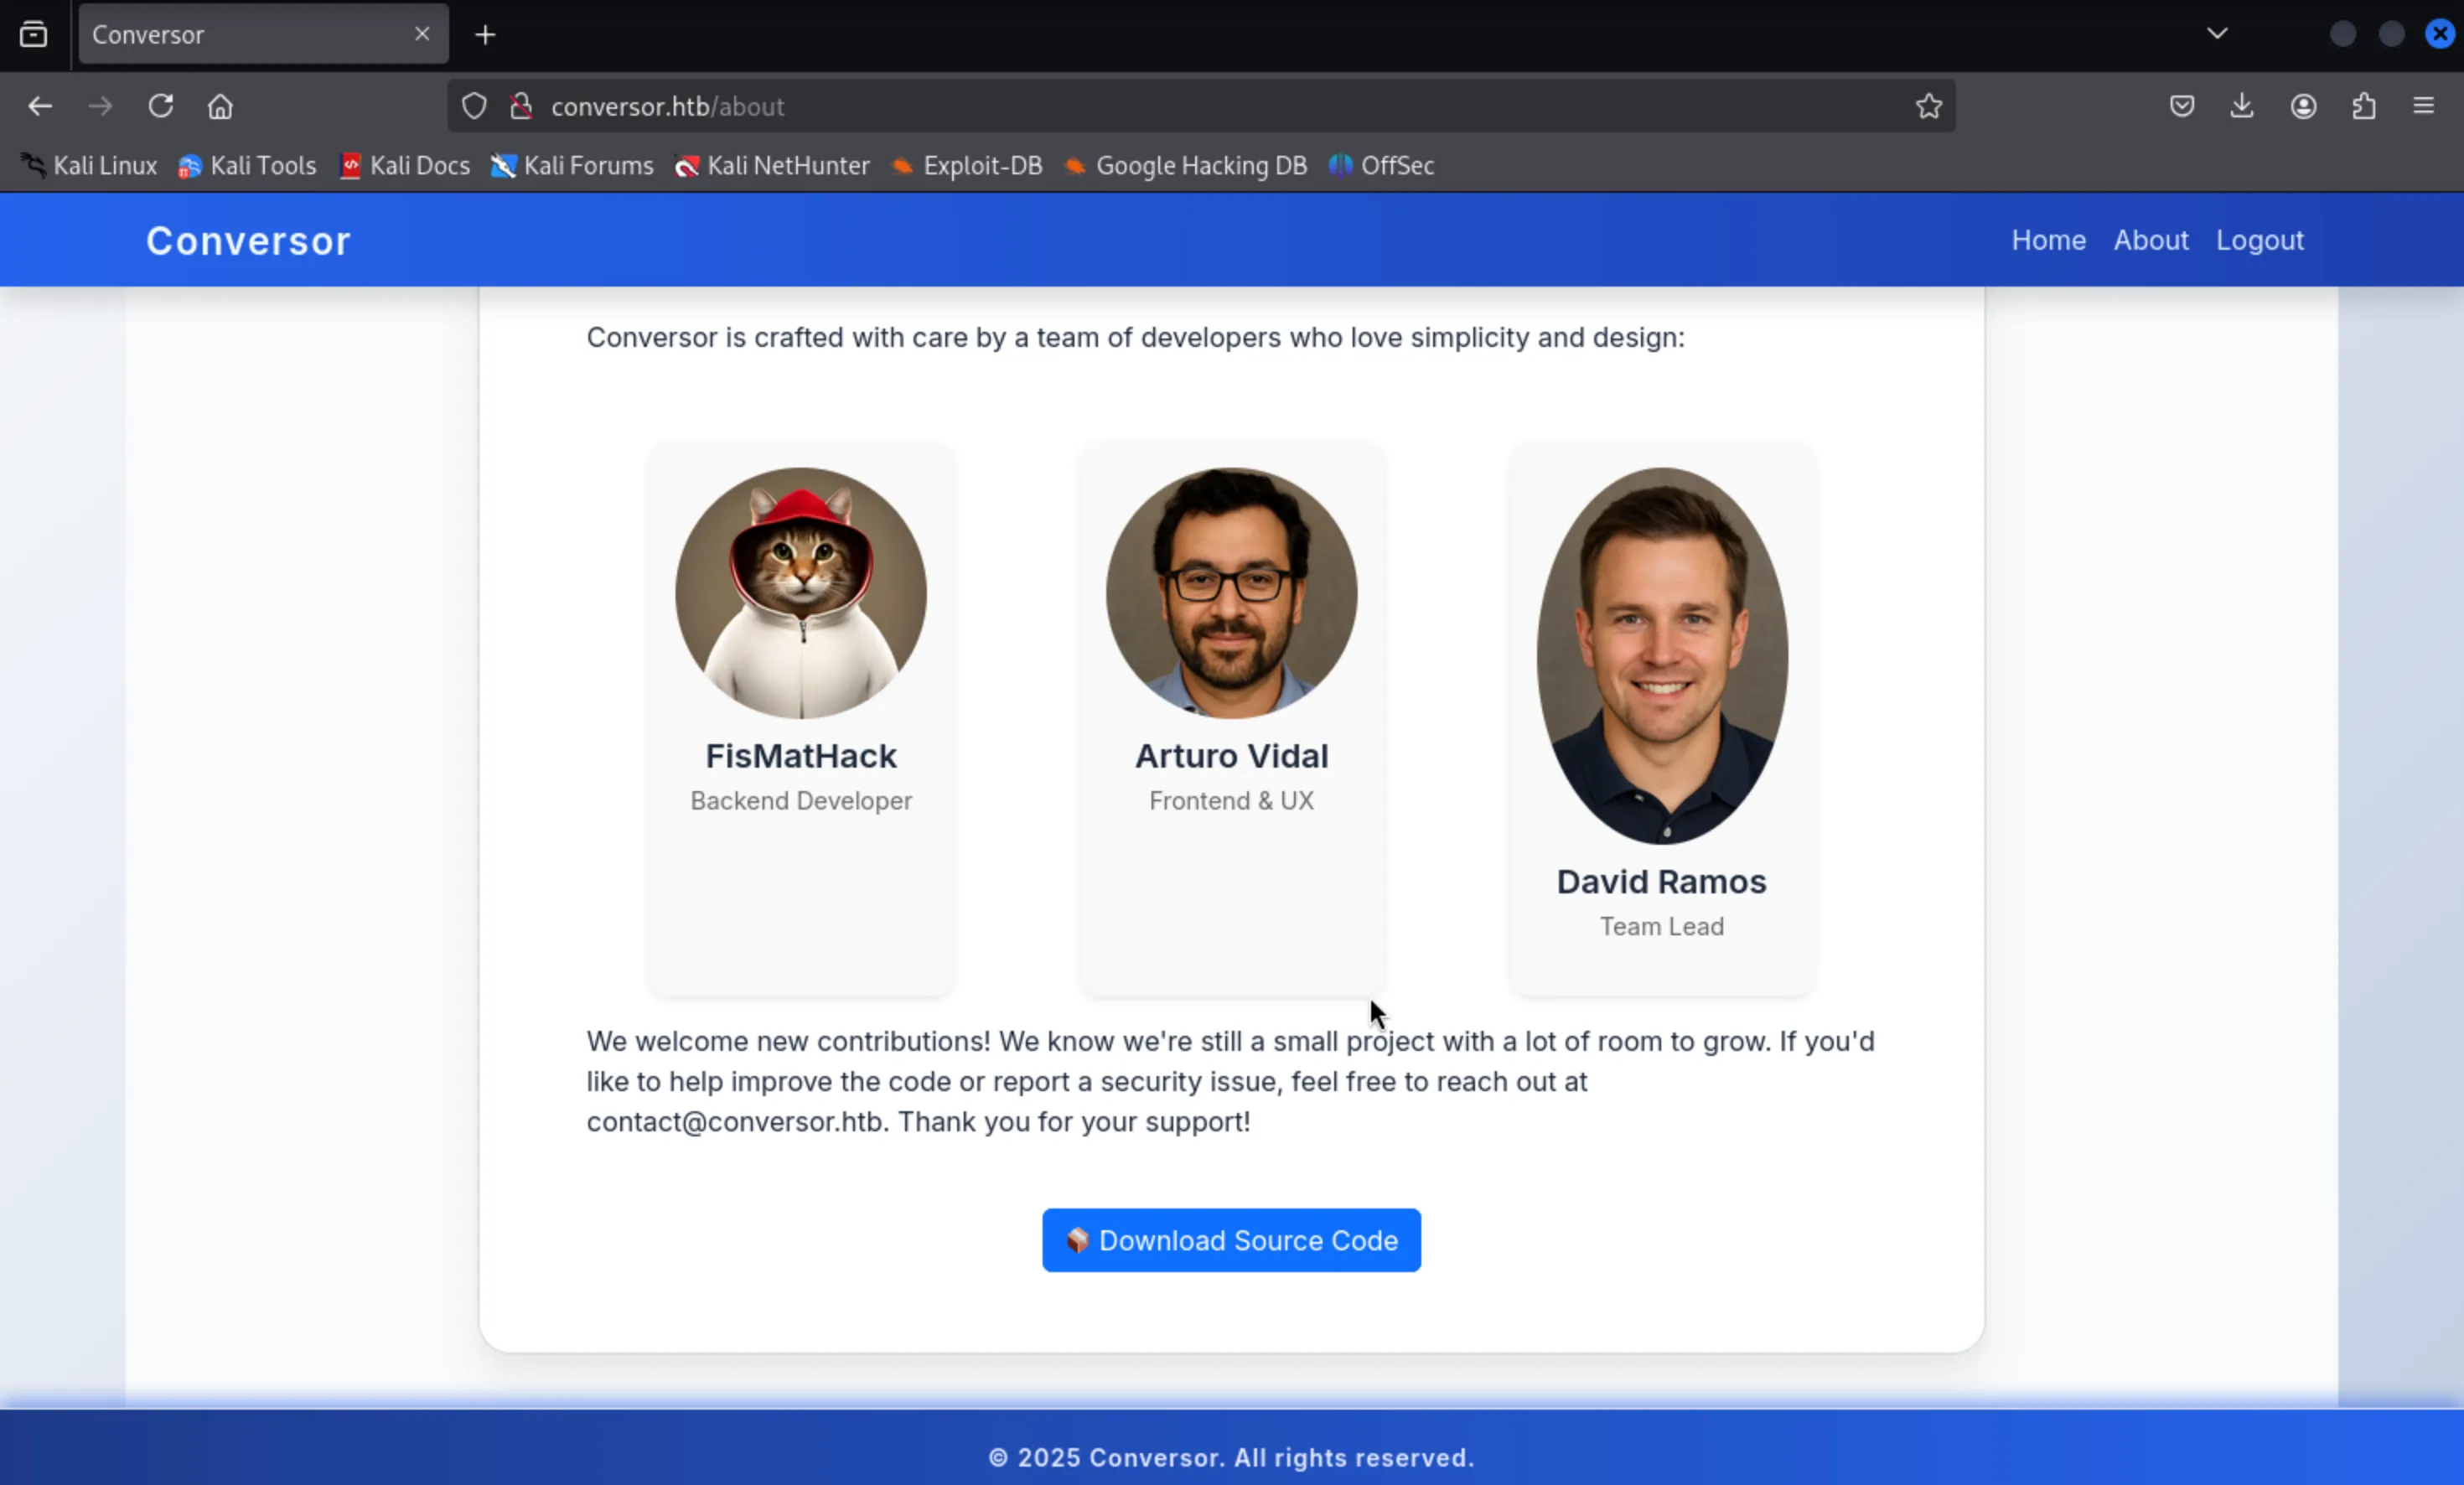Open the Firefox account icon
The width and height of the screenshot is (2464, 1485).
pyautogui.click(x=2304, y=106)
